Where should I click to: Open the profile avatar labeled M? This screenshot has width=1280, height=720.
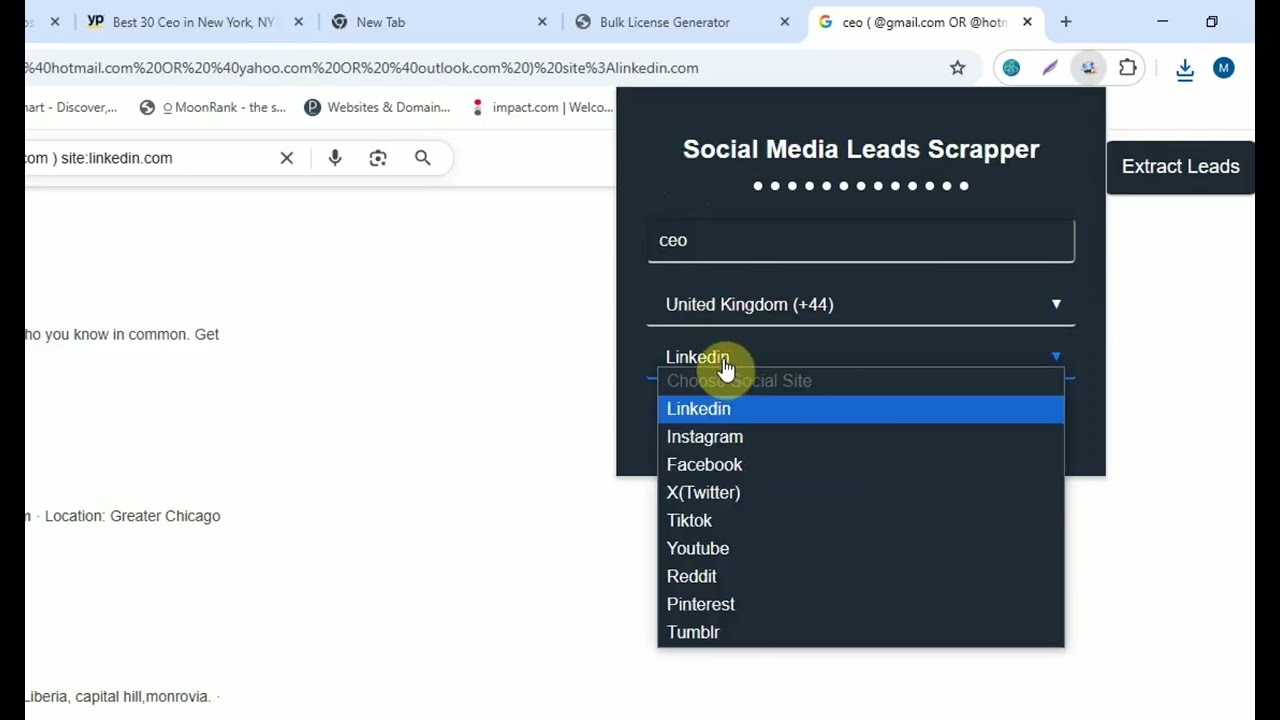1224,68
